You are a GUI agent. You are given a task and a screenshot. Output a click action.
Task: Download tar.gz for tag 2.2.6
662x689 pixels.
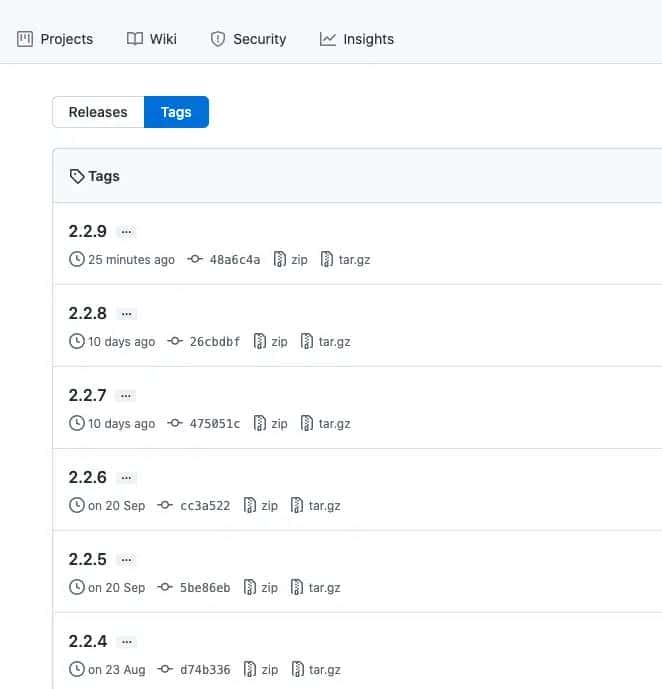point(316,506)
